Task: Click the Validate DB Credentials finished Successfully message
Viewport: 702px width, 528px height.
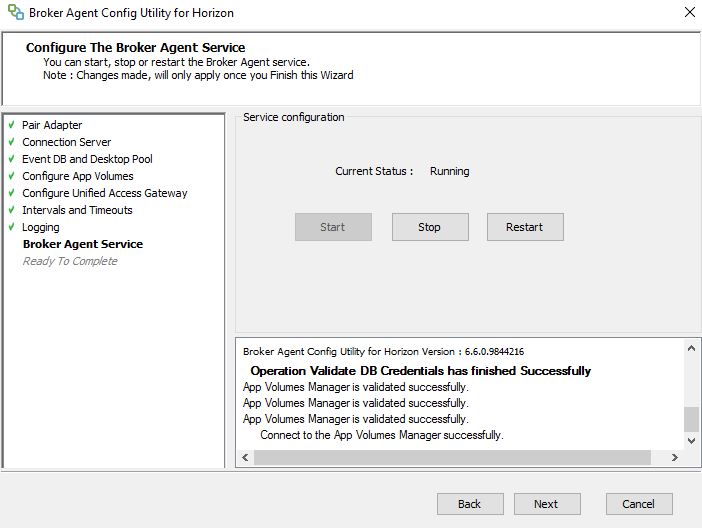Action: [x=420, y=371]
